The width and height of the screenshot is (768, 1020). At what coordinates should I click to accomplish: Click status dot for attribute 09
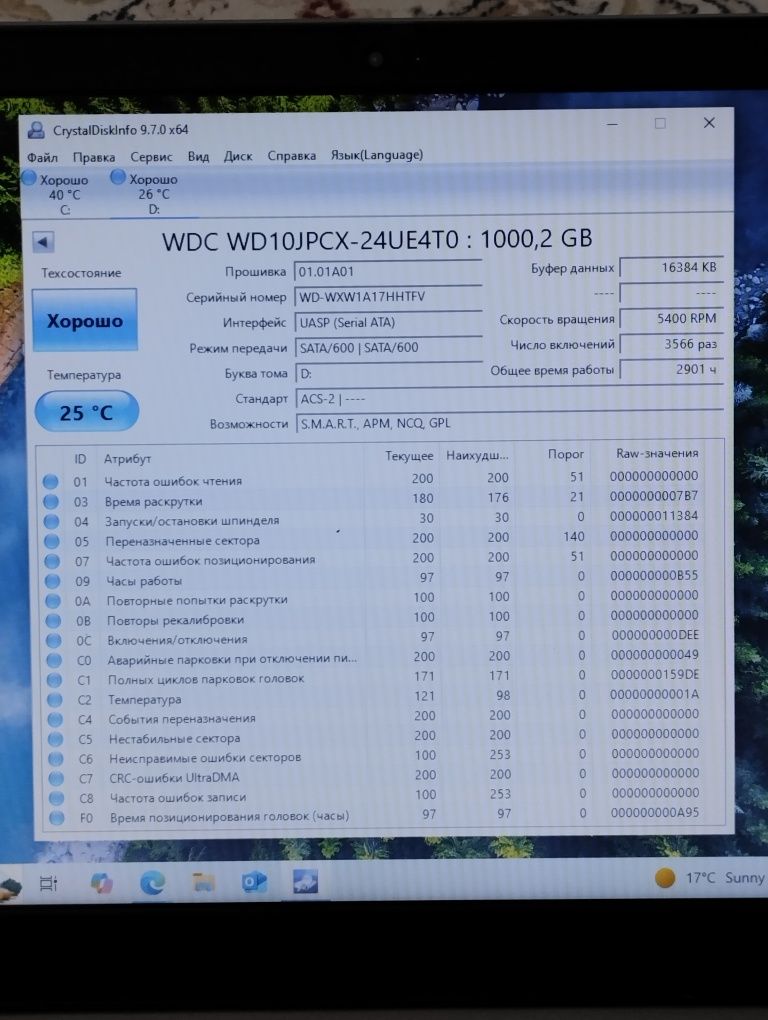coord(53,581)
